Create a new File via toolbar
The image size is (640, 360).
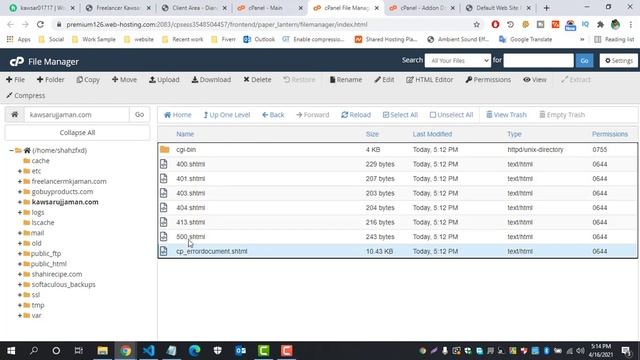[x=16, y=80]
